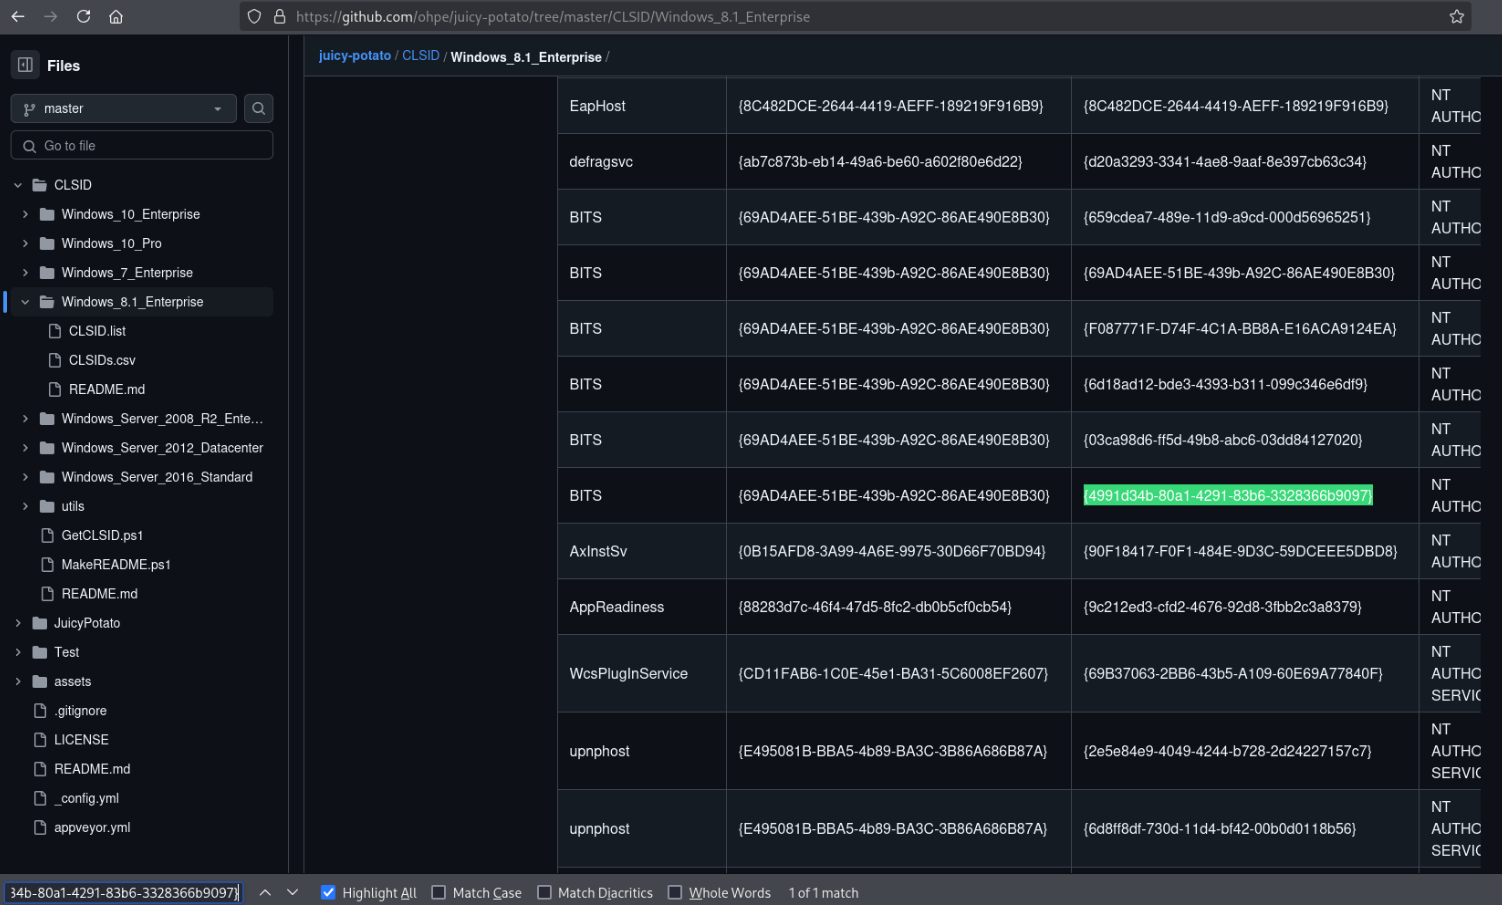
Task: Open CLSID.list file
Action: pyautogui.click(x=97, y=331)
